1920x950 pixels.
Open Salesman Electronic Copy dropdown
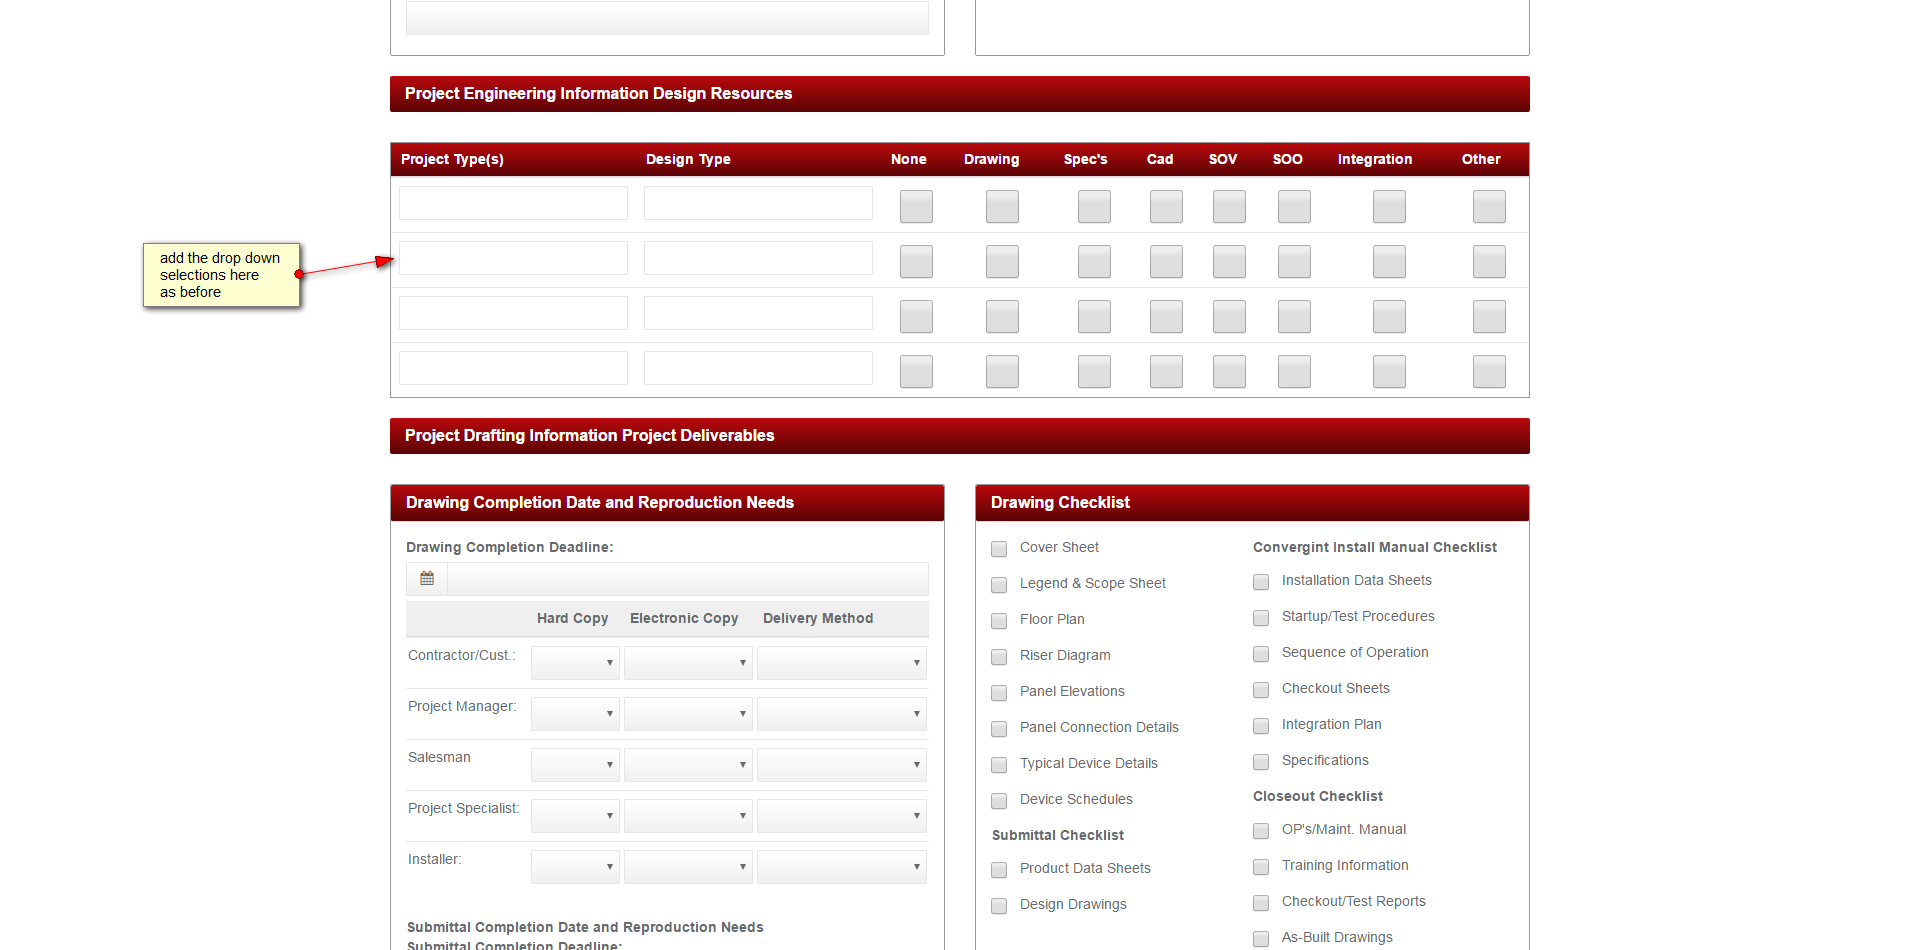[x=688, y=765]
